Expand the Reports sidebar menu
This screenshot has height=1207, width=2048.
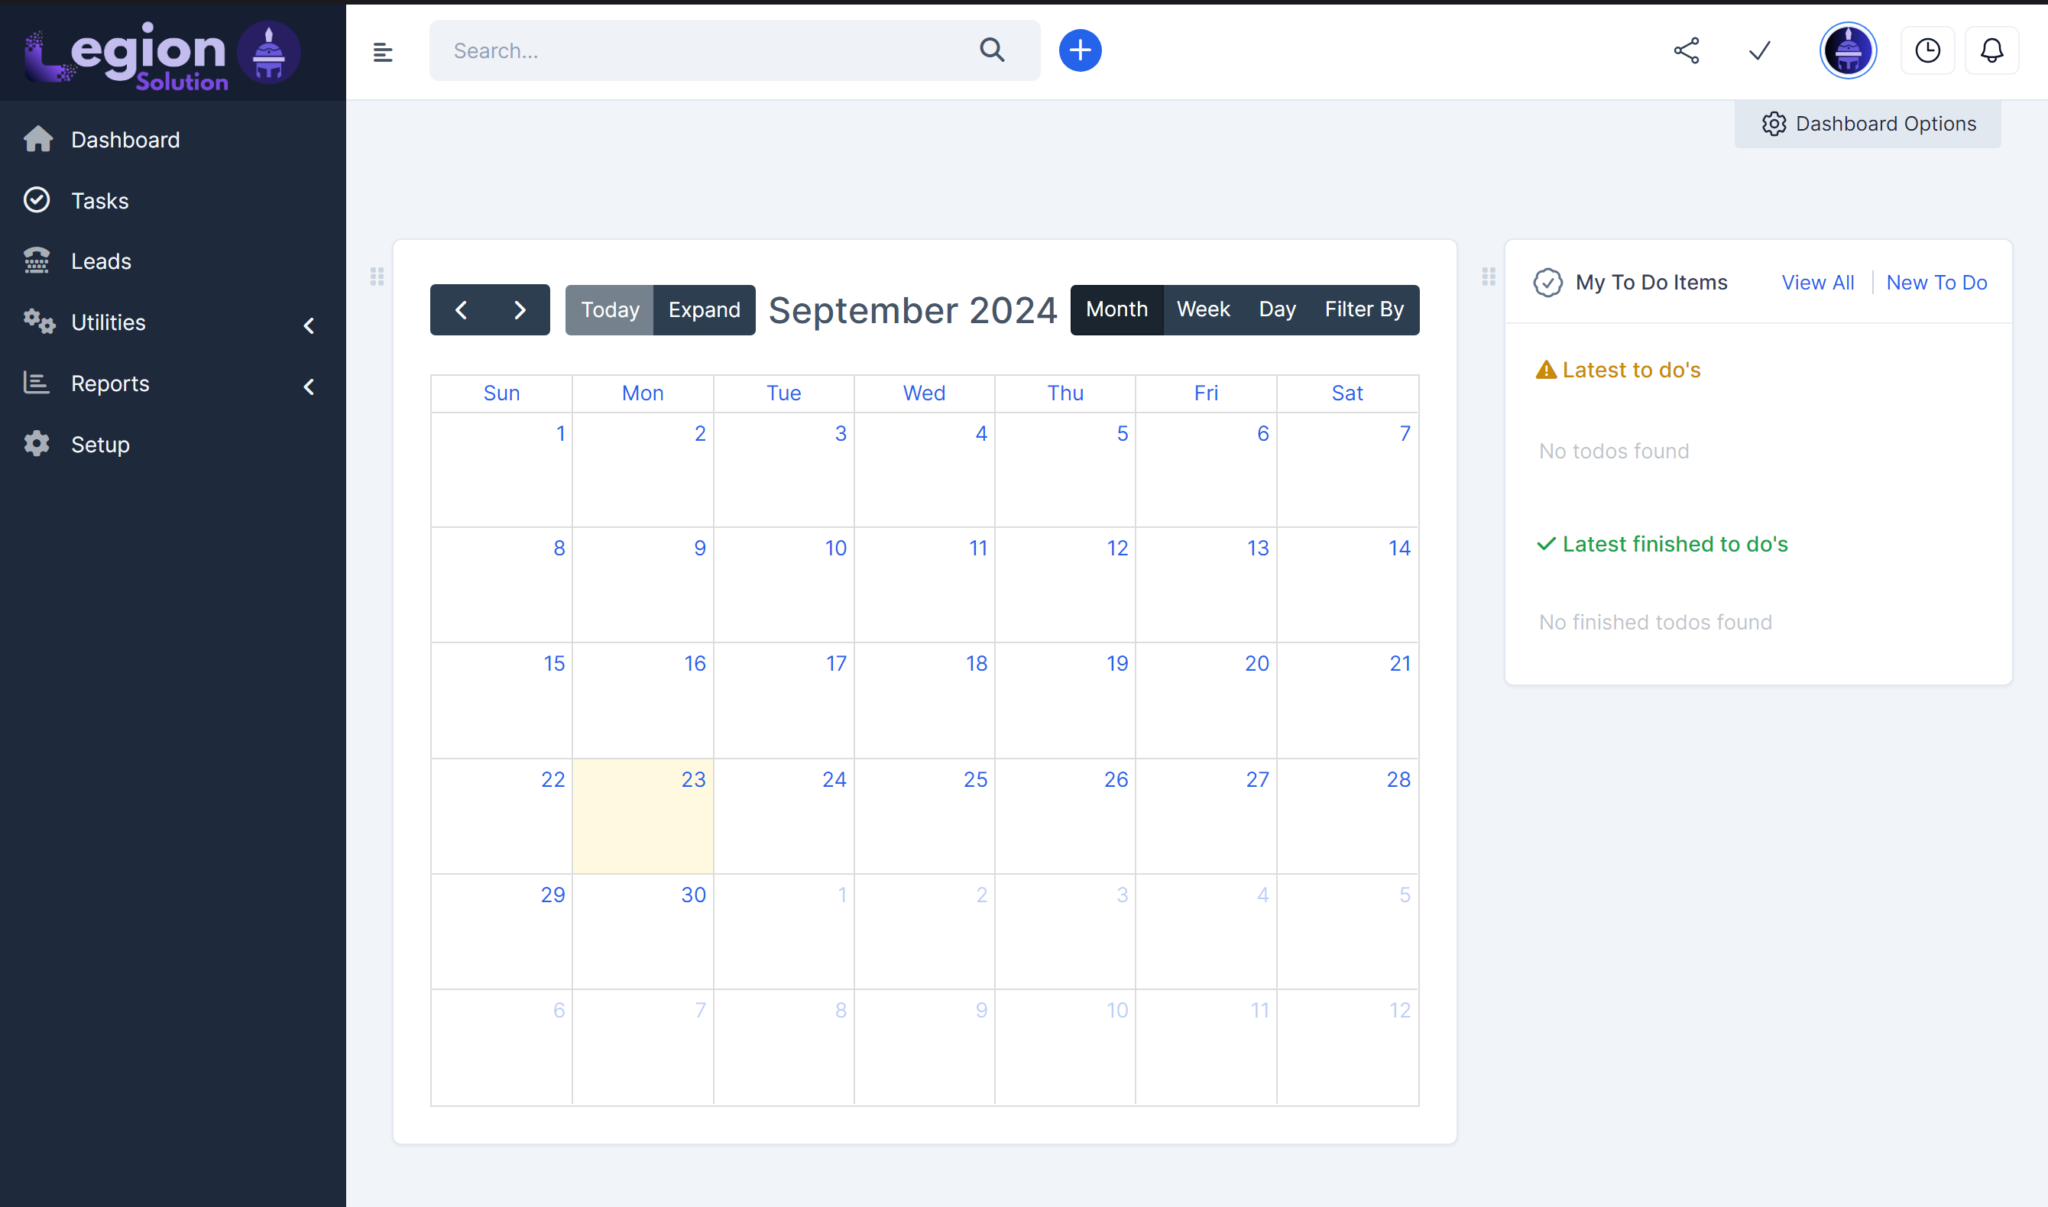[x=172, y=384]
